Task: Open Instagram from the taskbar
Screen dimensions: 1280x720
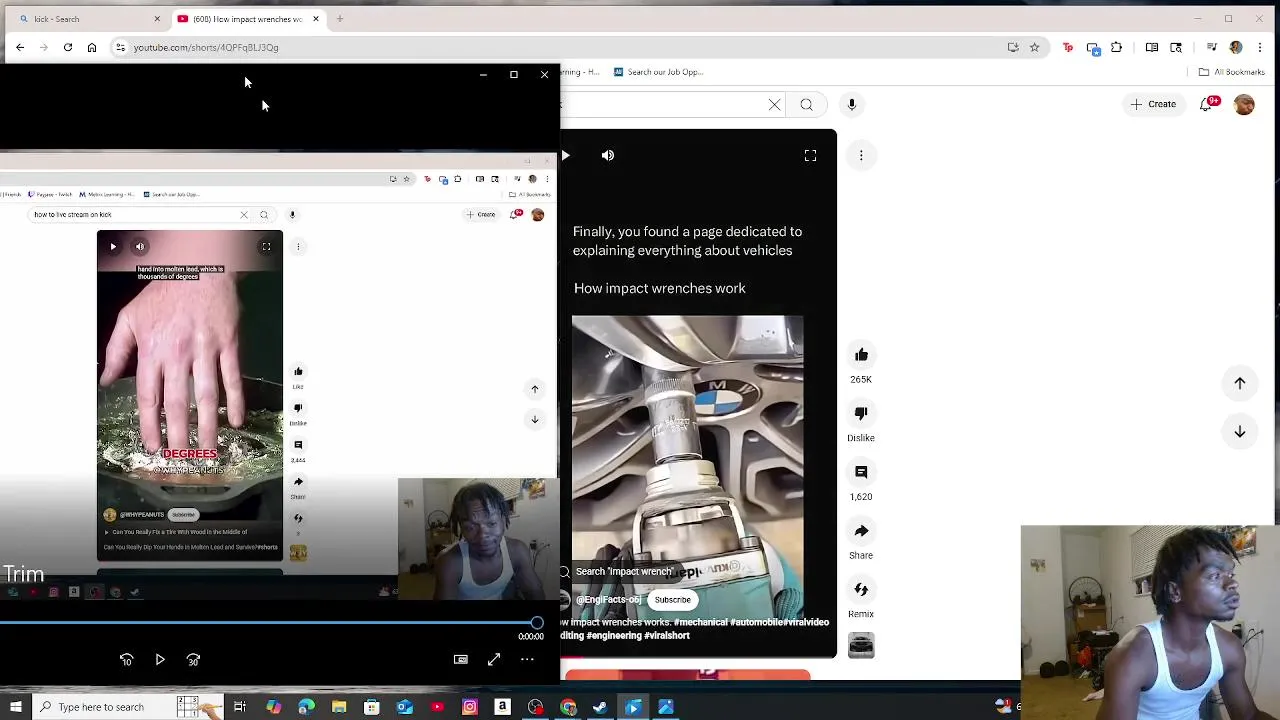Action: [470, 707]
